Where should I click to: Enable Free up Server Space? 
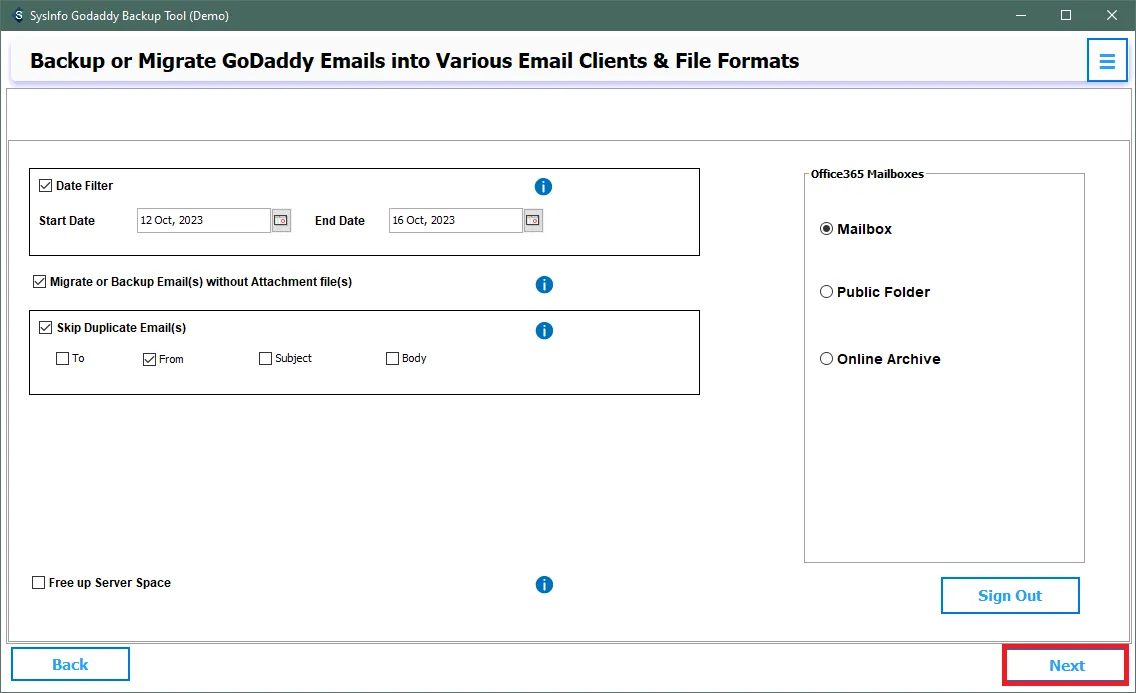(x=38, y=583)
